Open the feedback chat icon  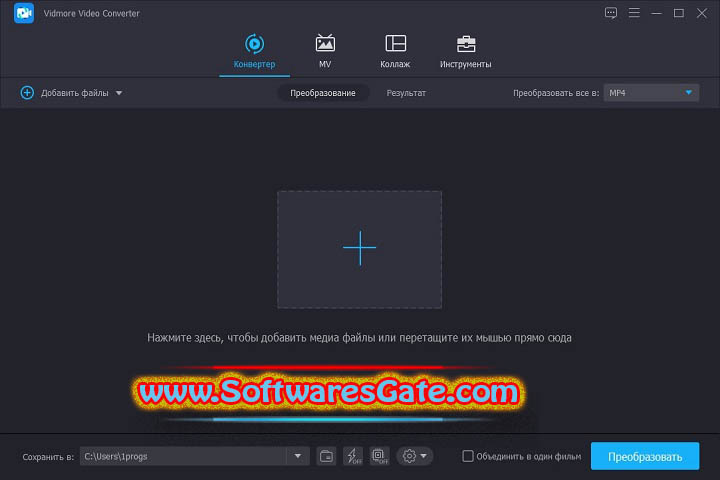610,13
